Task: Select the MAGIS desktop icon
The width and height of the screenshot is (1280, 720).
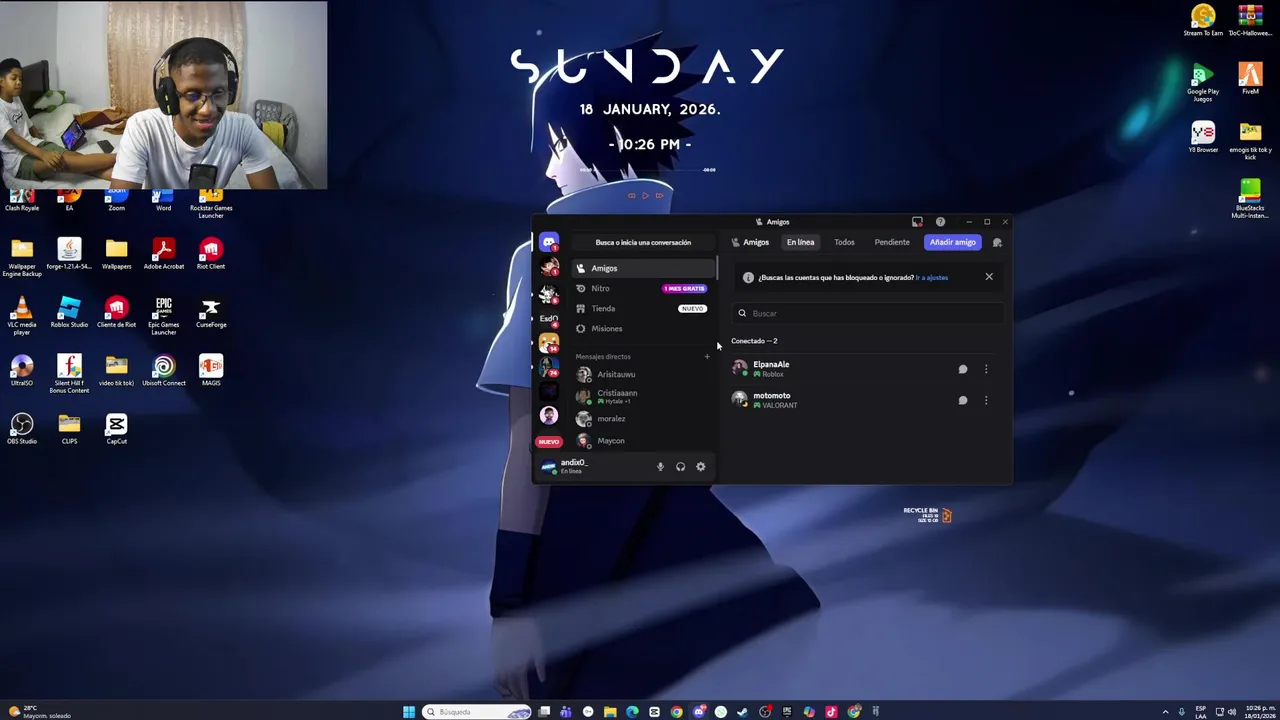Action: [x=211, y=370]
